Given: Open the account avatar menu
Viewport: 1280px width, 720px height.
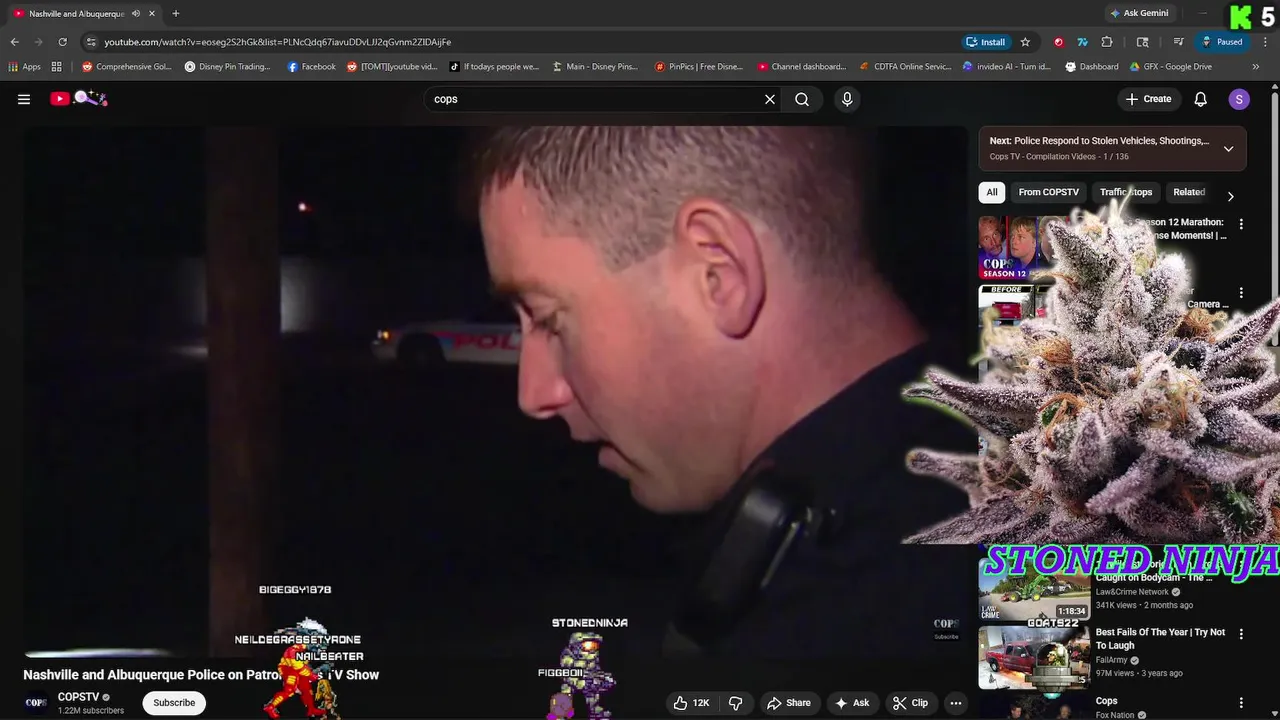Looking at the screenshot, I should click(x=1239, y=99).
